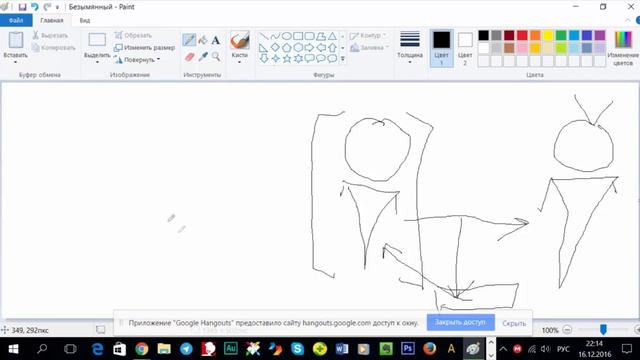
Task: Choose the Five-point star shape
Action: pyautogui.click(x=287, y=58)
